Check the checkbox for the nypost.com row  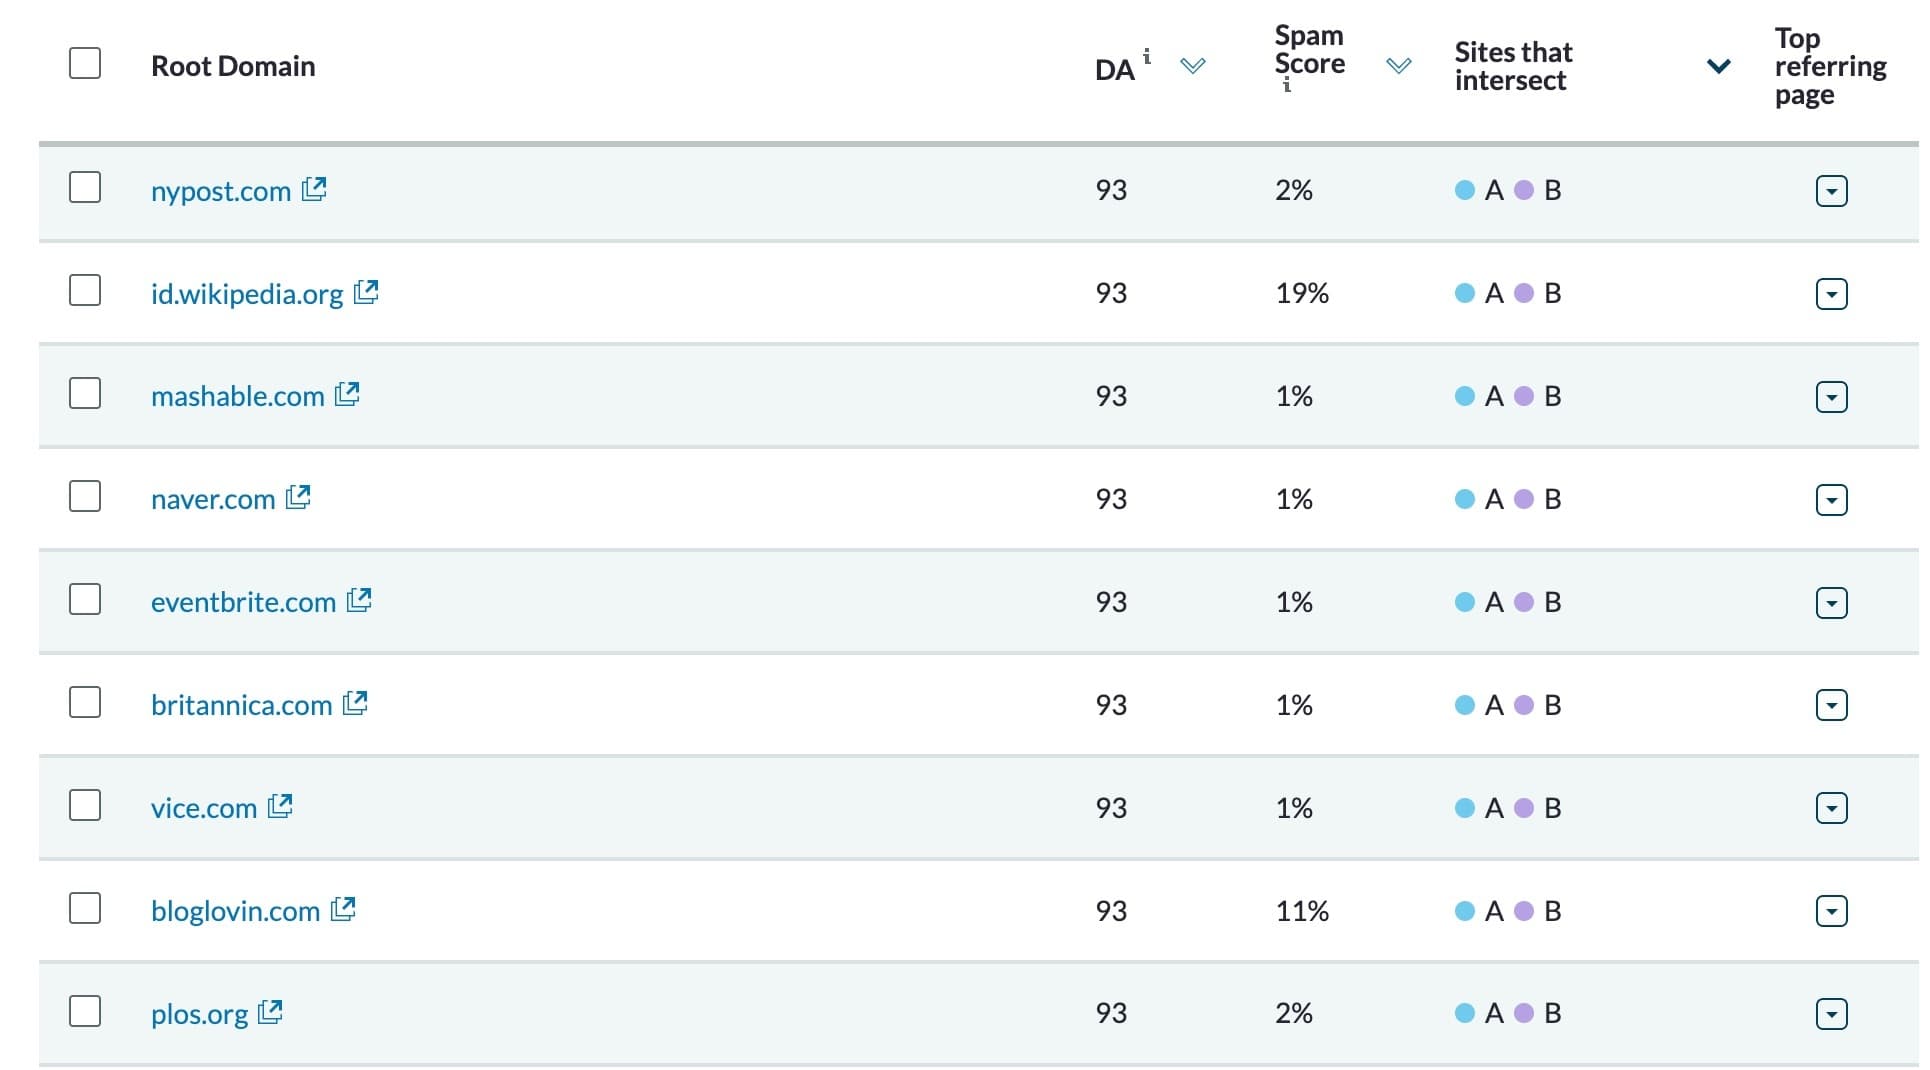(x=85, y=187)
